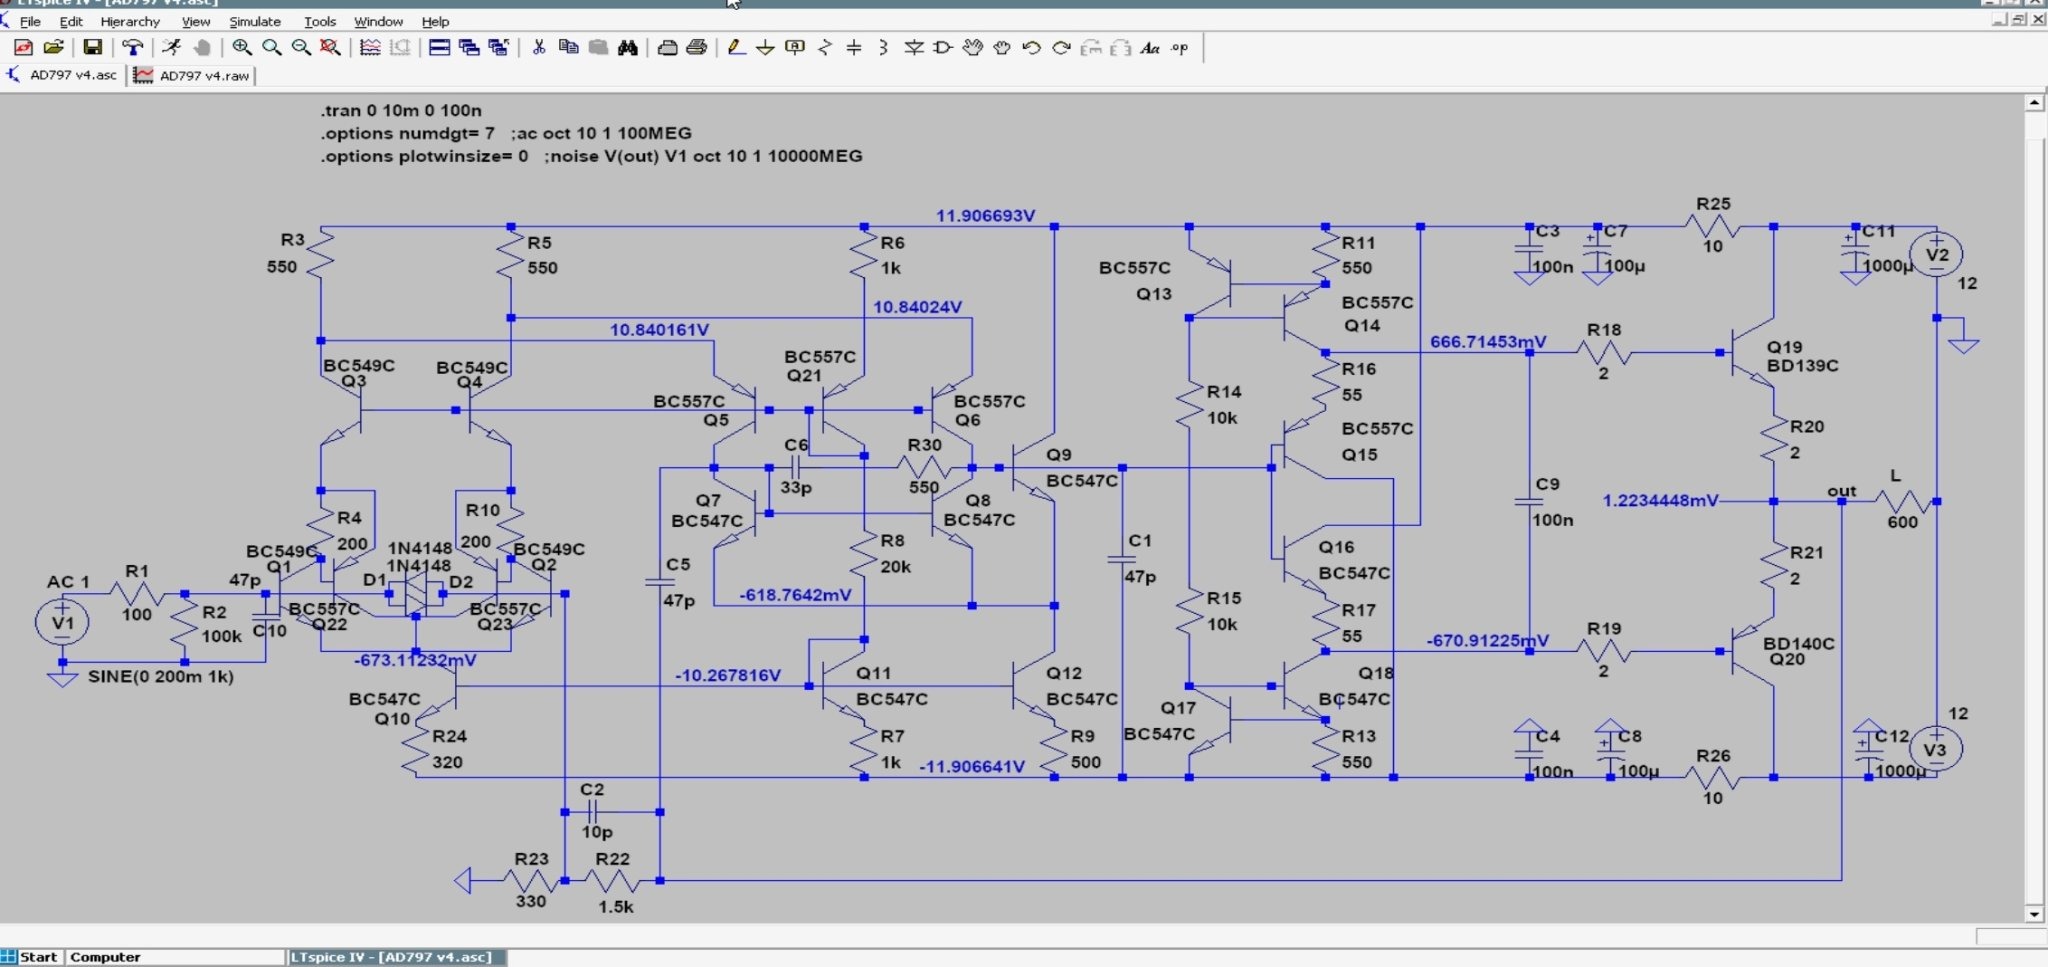2048x967 pixels.
Task: Zoom in using the magnifier plus icon
Action: point(242,47)
